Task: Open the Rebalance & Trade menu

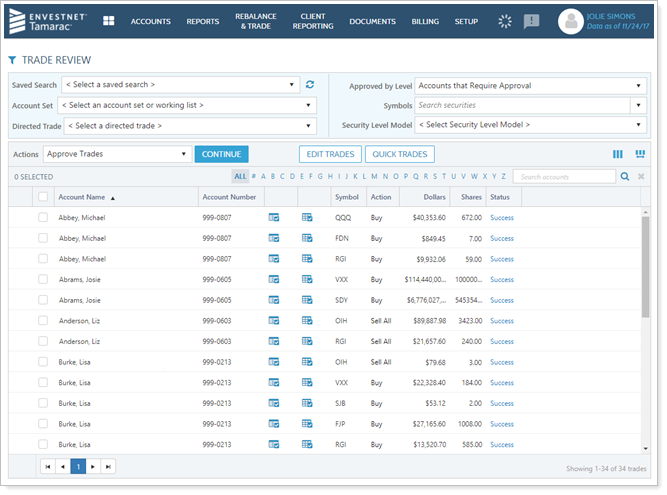Action: click(256, 21)
